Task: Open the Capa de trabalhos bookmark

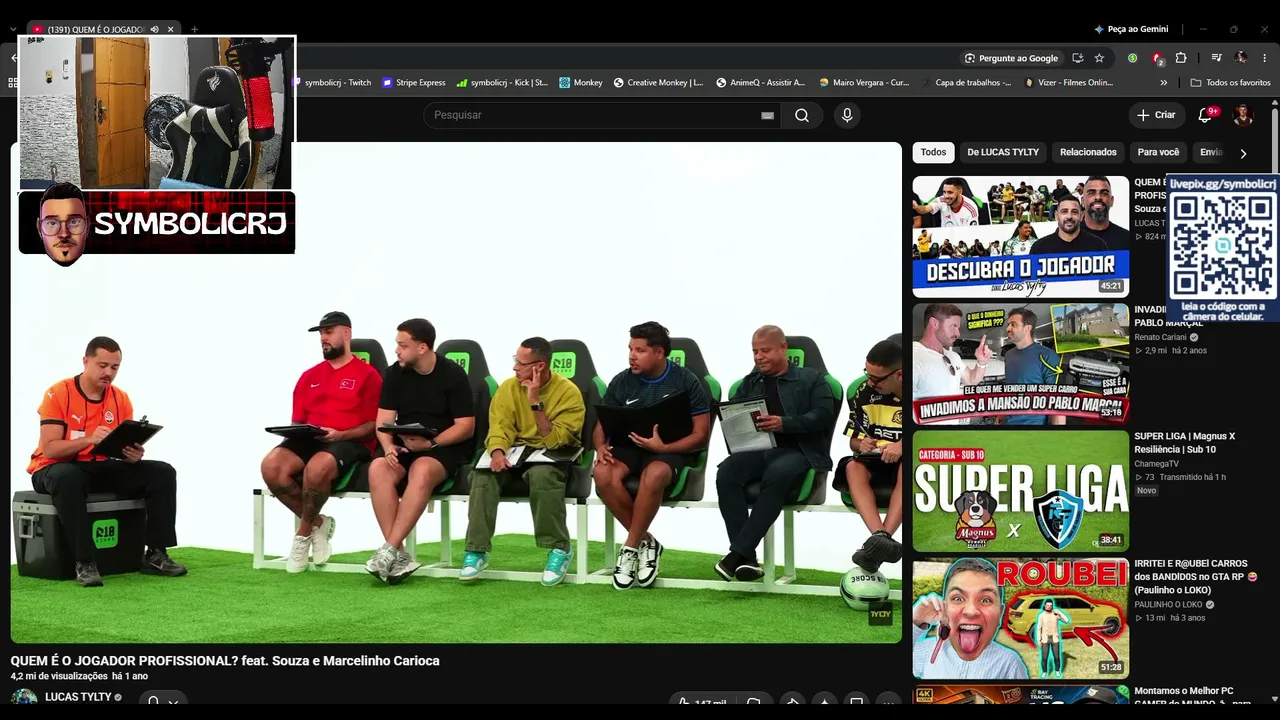Action: pos(966,83)
